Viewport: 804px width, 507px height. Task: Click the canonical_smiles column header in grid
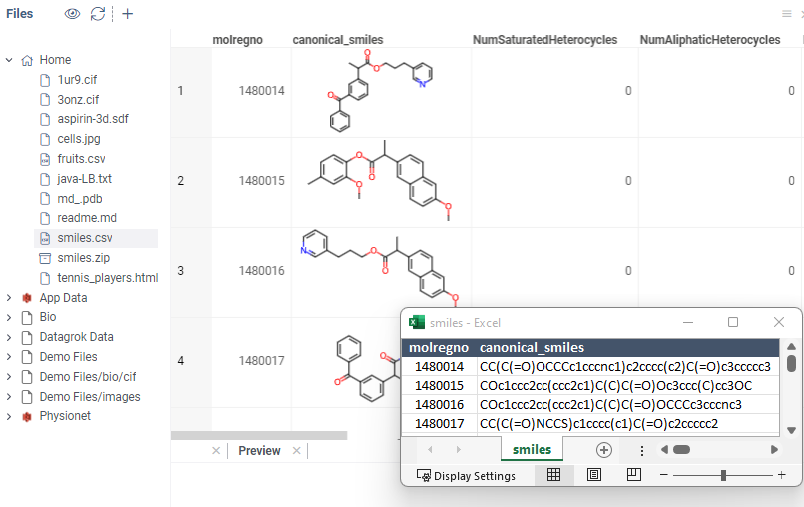tap(338, 40)
